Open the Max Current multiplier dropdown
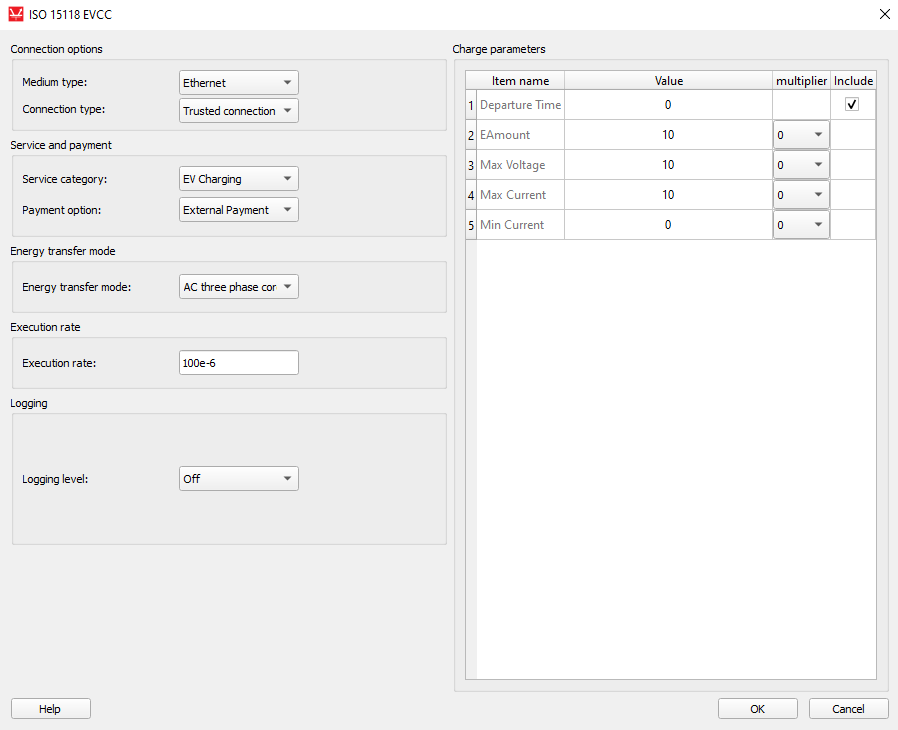 [801, 195]
